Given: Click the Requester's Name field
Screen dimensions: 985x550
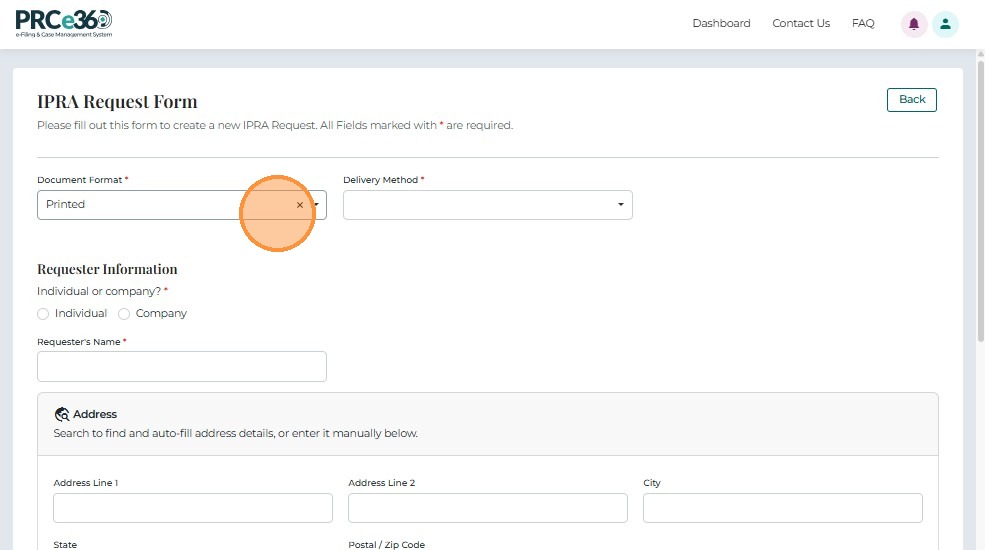Looking at the screenshot, I should (x=182, y=367).
